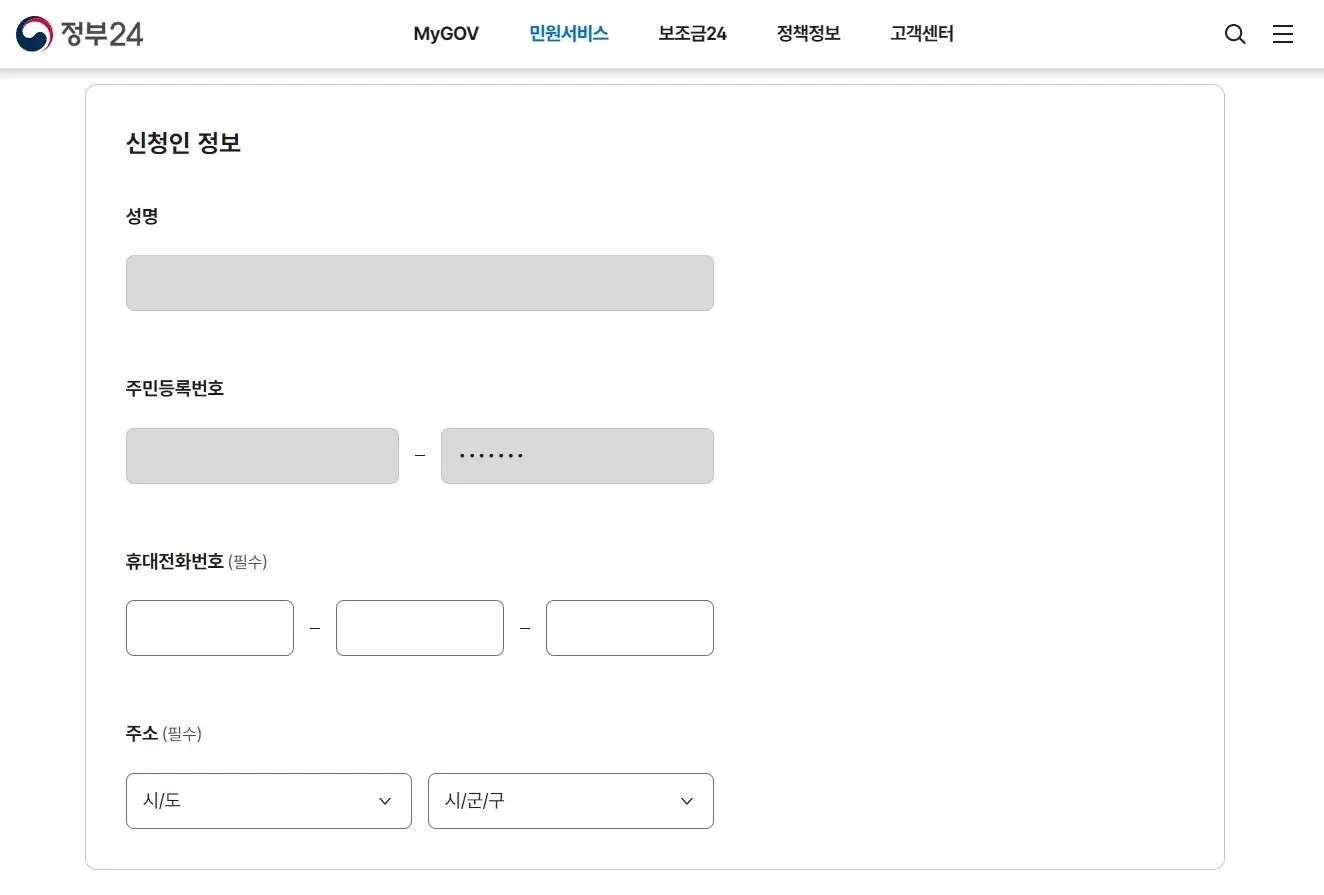Screen dimensions: 1324x895
Task: Click the masked resident number field
Action: point(577,455)
